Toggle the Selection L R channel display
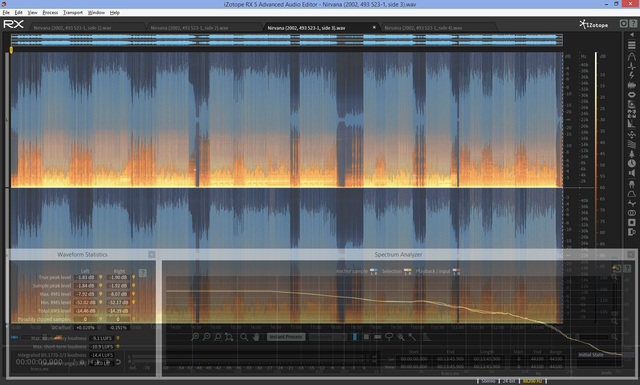Image resolution: width=640 pixels, height=385 pixels. coord(407,272)
